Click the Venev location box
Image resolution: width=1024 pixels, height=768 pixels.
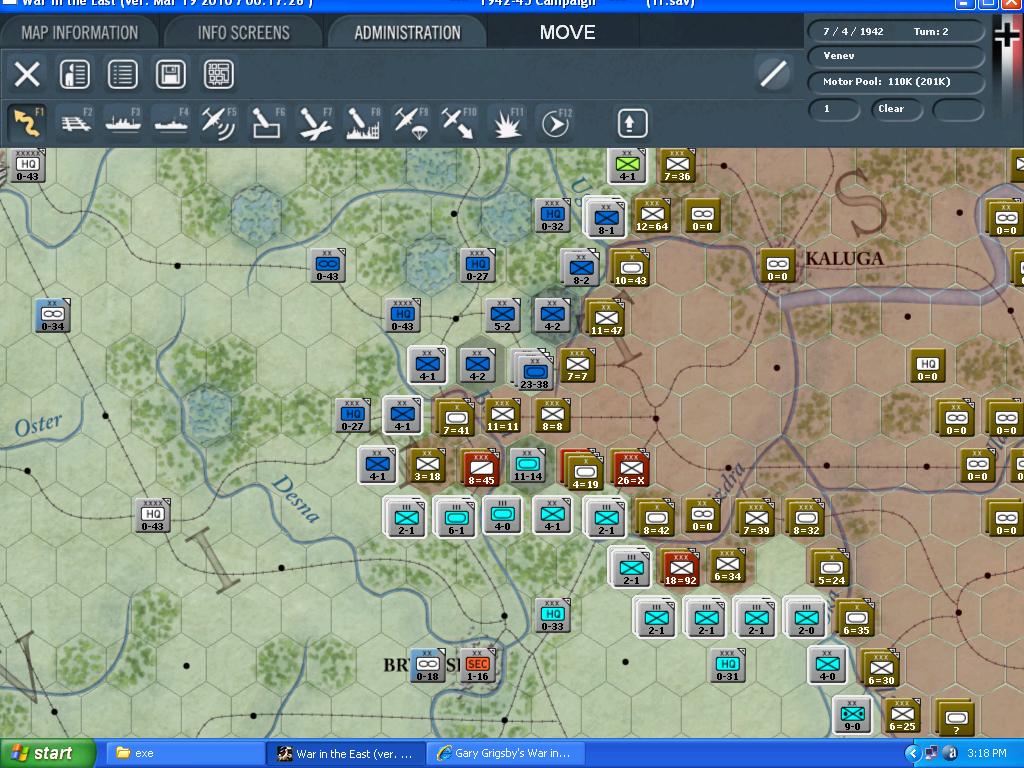895,56
